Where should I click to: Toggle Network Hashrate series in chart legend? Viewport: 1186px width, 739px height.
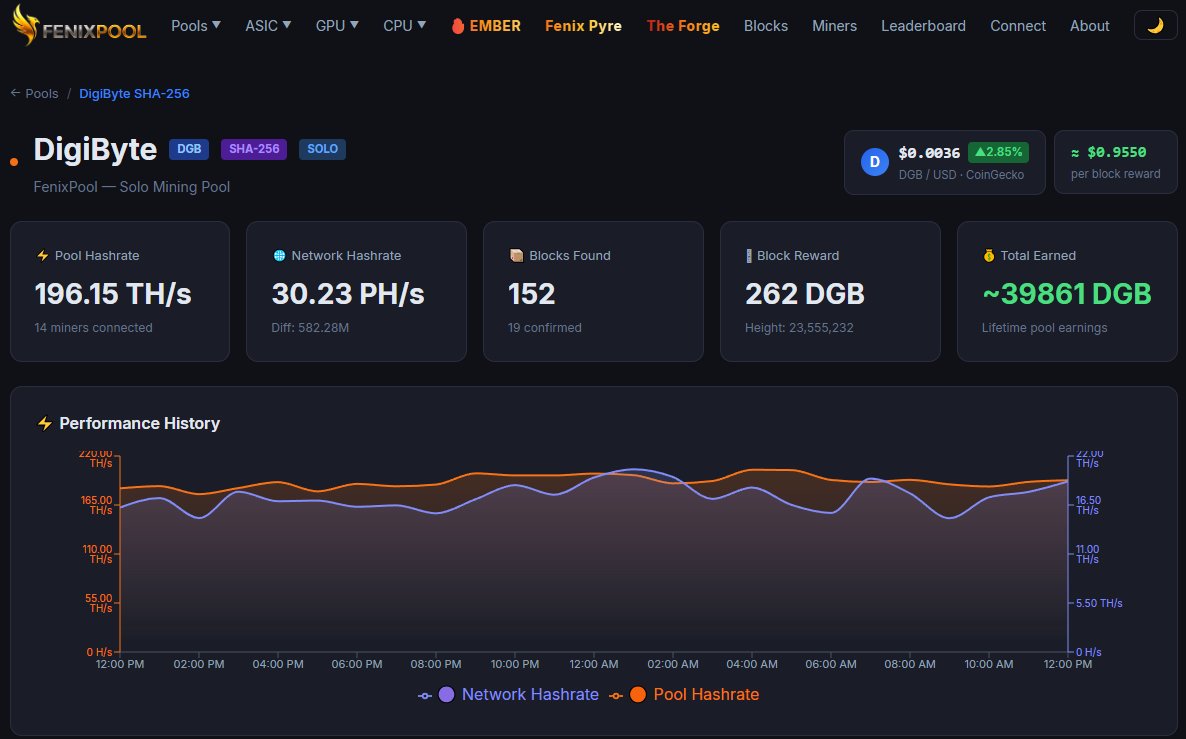508,694
